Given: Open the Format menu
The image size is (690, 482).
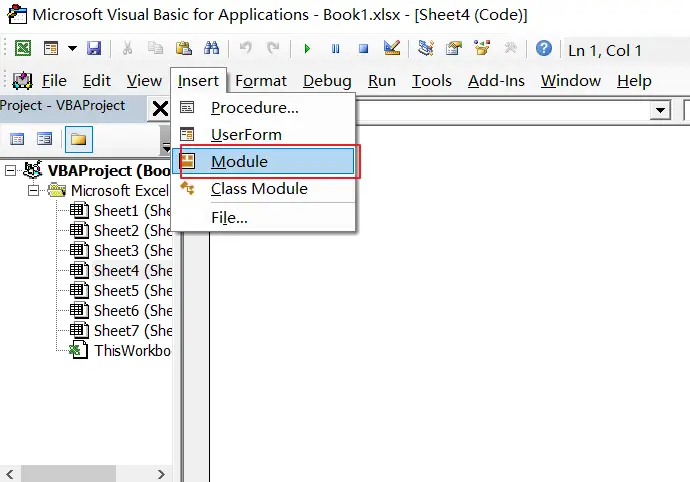Looking at the screenshot, I should (261, 81).
